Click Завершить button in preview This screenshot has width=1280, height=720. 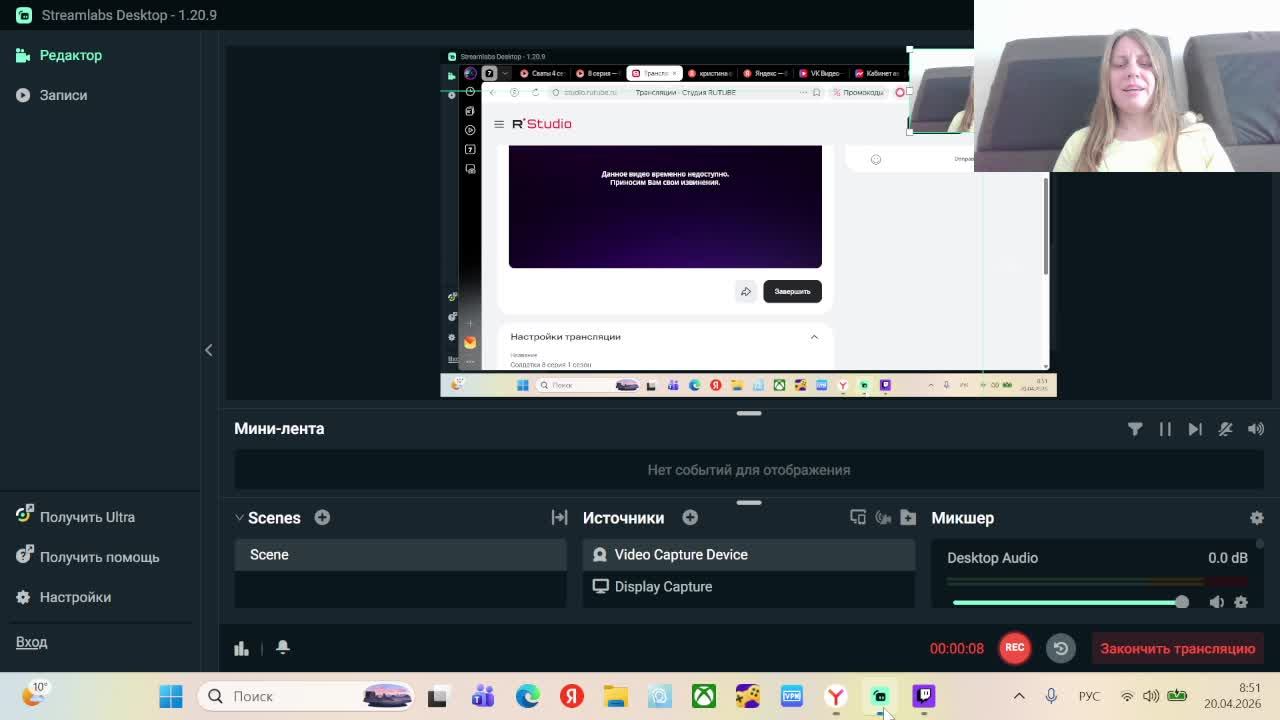[x=792, y=291]
